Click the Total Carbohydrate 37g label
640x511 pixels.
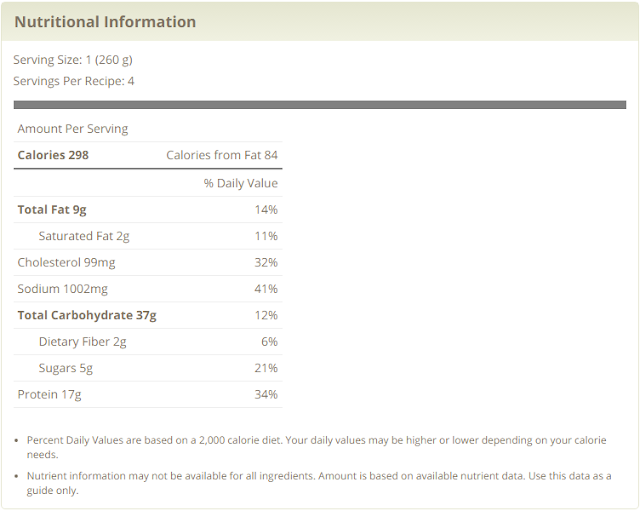(x=87, y=315)
